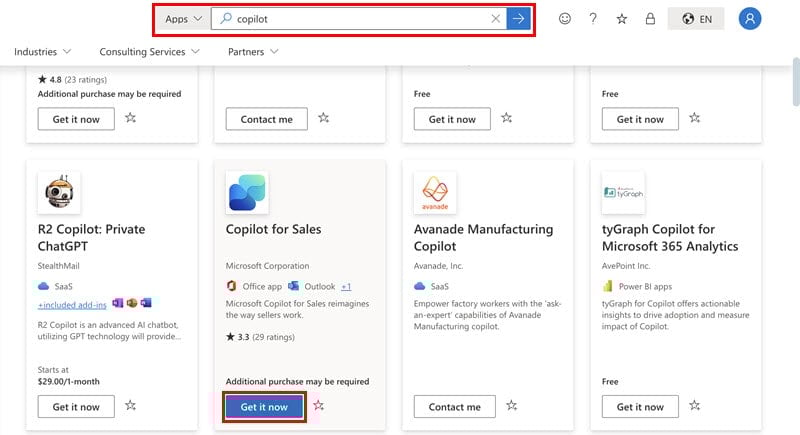Click the Copilot for Sales logo
This screenshot has width=800, height=435.
pos(247,192)
